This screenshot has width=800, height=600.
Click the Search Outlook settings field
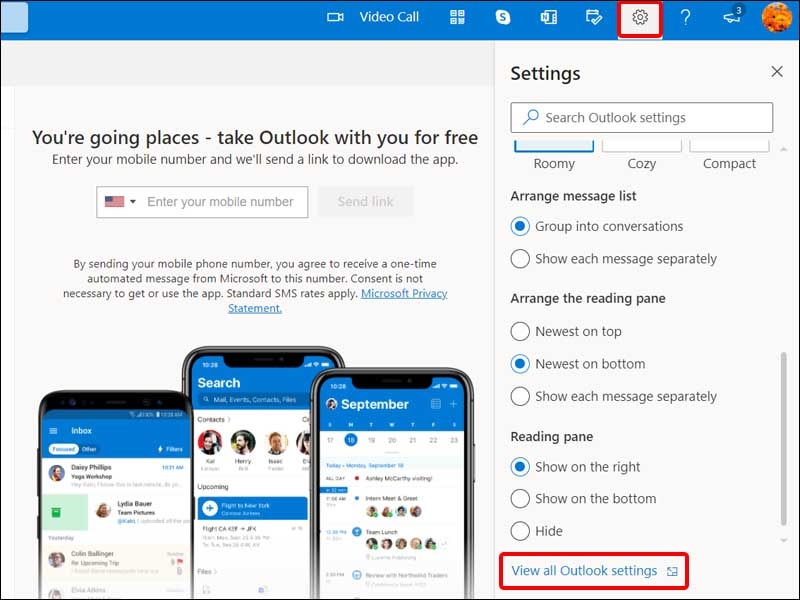point(641,117)
